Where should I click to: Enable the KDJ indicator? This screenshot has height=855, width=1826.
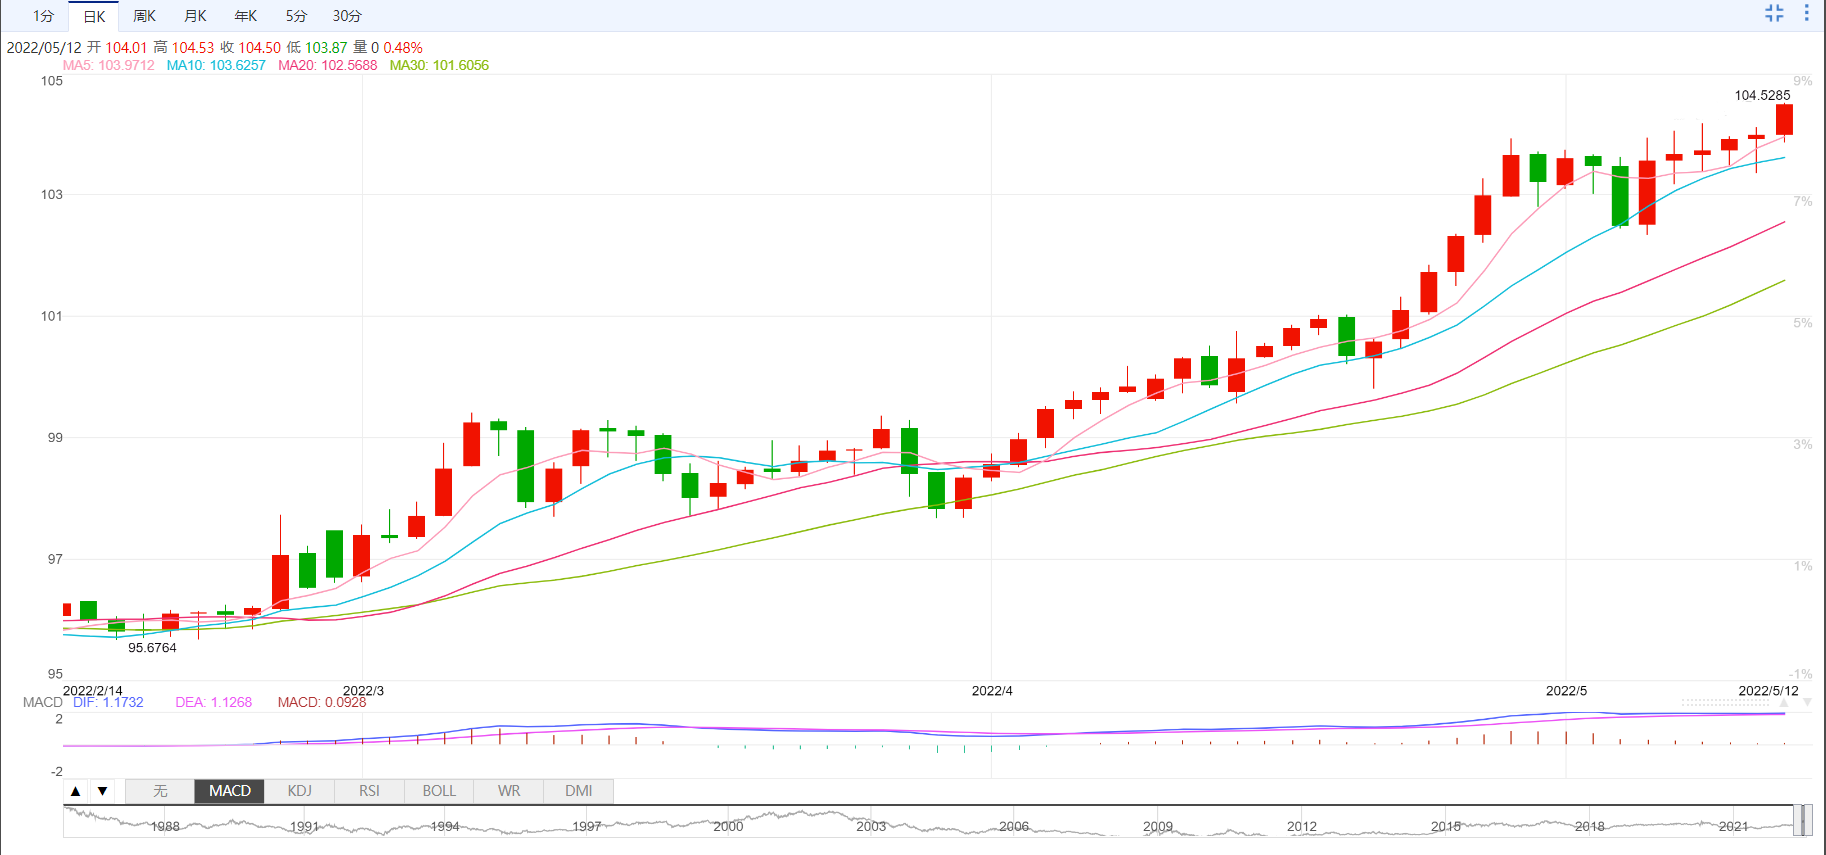299,791
